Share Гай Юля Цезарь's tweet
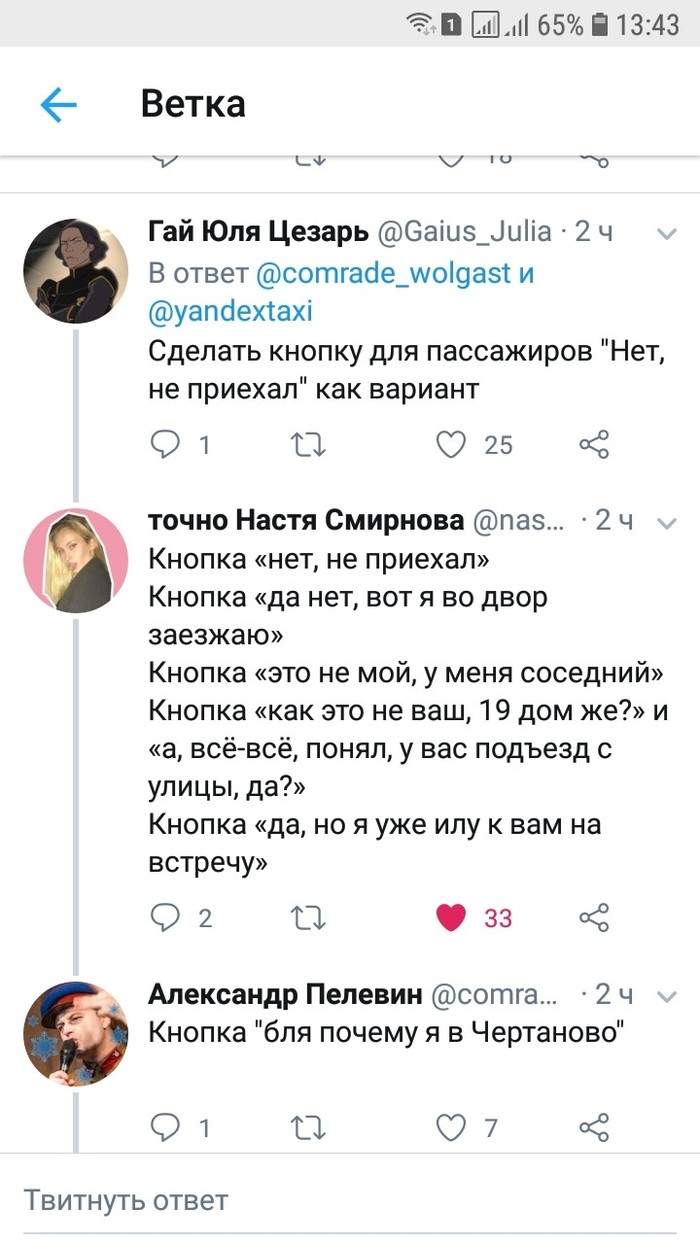This screenshot has height=1244, width=700. 594,444
